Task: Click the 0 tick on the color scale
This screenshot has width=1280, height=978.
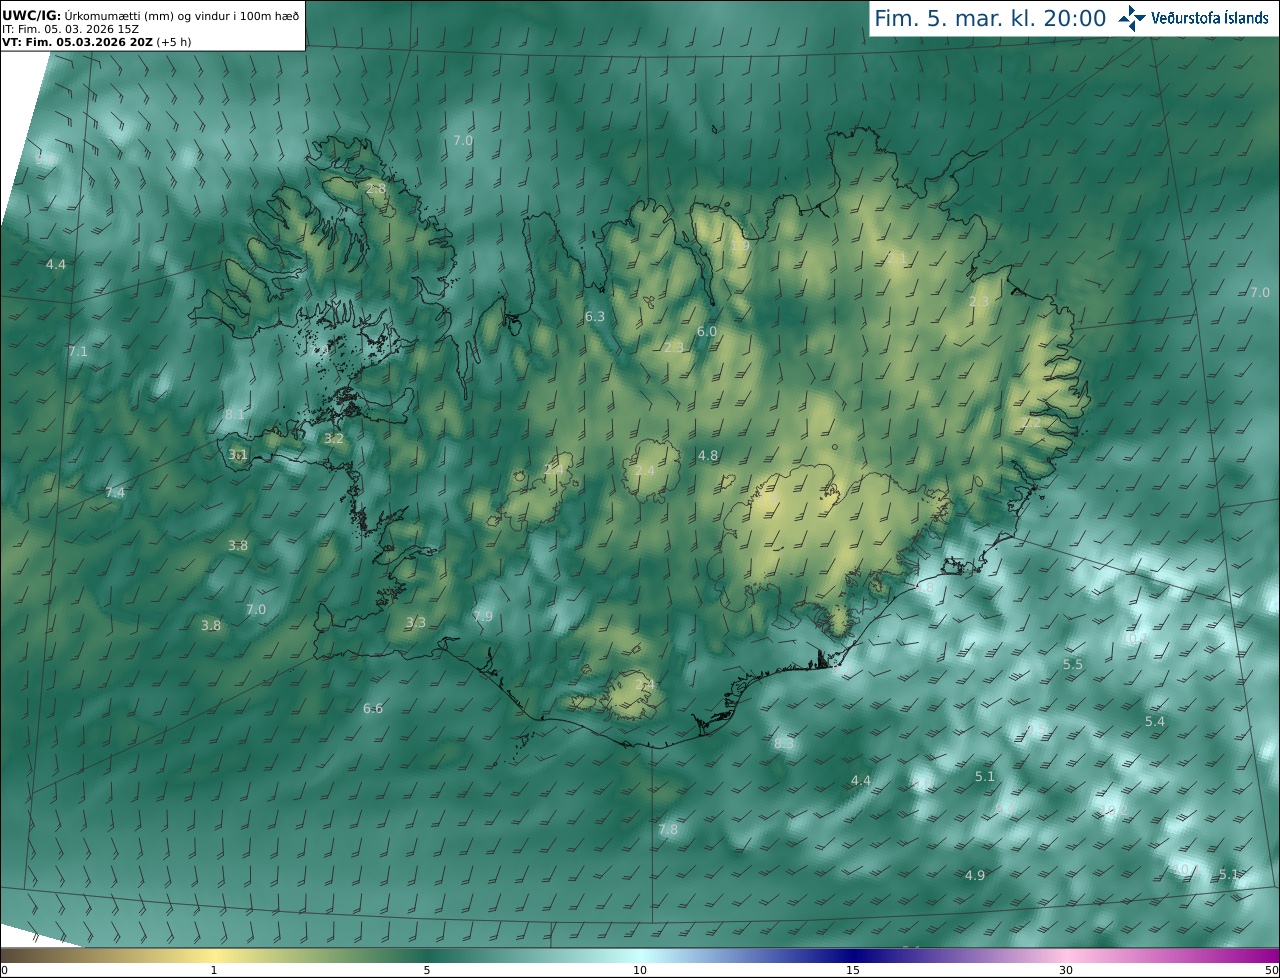Action: click(4, 971)
